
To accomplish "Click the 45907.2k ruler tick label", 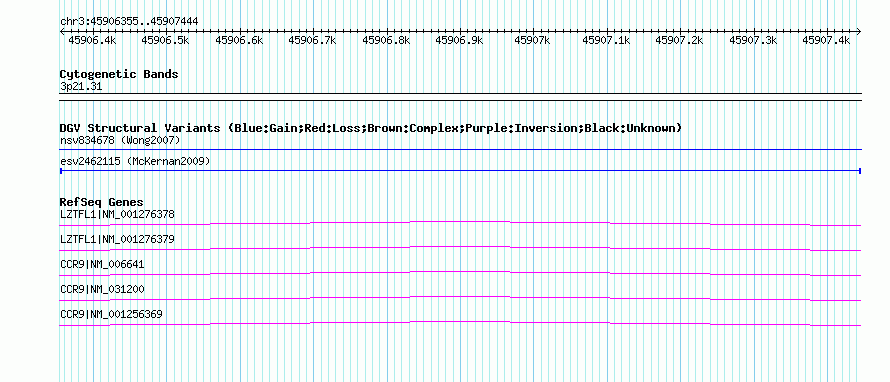I will click(679, 40).
